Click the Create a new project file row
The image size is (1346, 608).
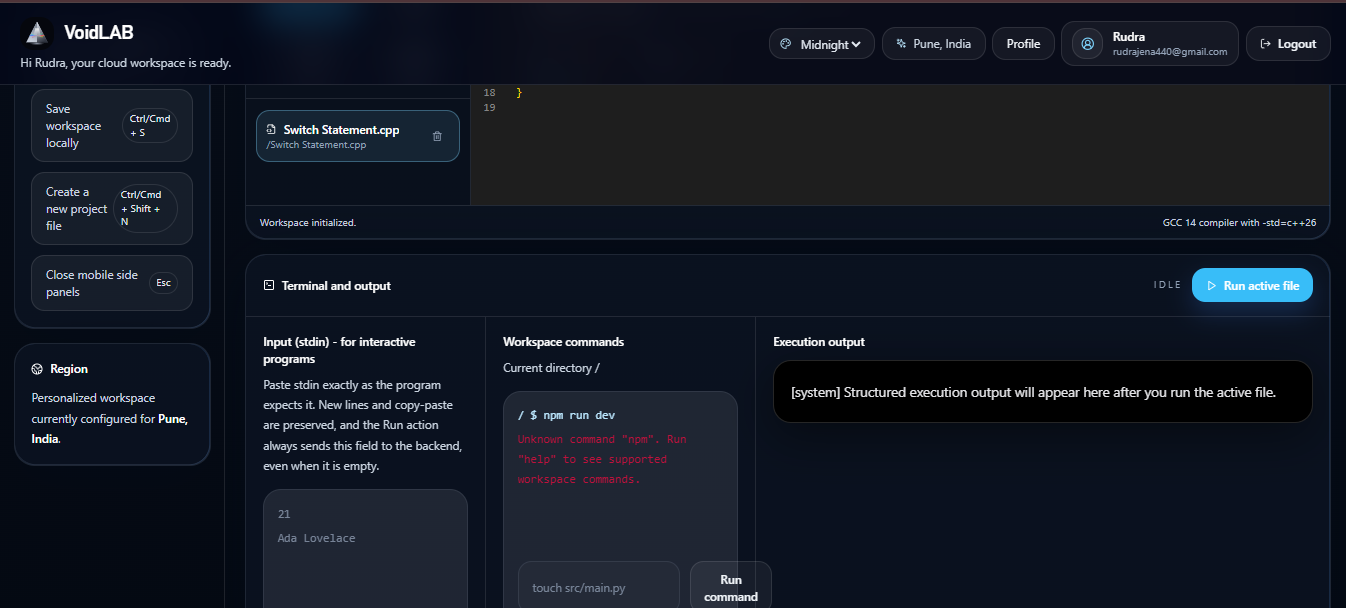point(112,209)
